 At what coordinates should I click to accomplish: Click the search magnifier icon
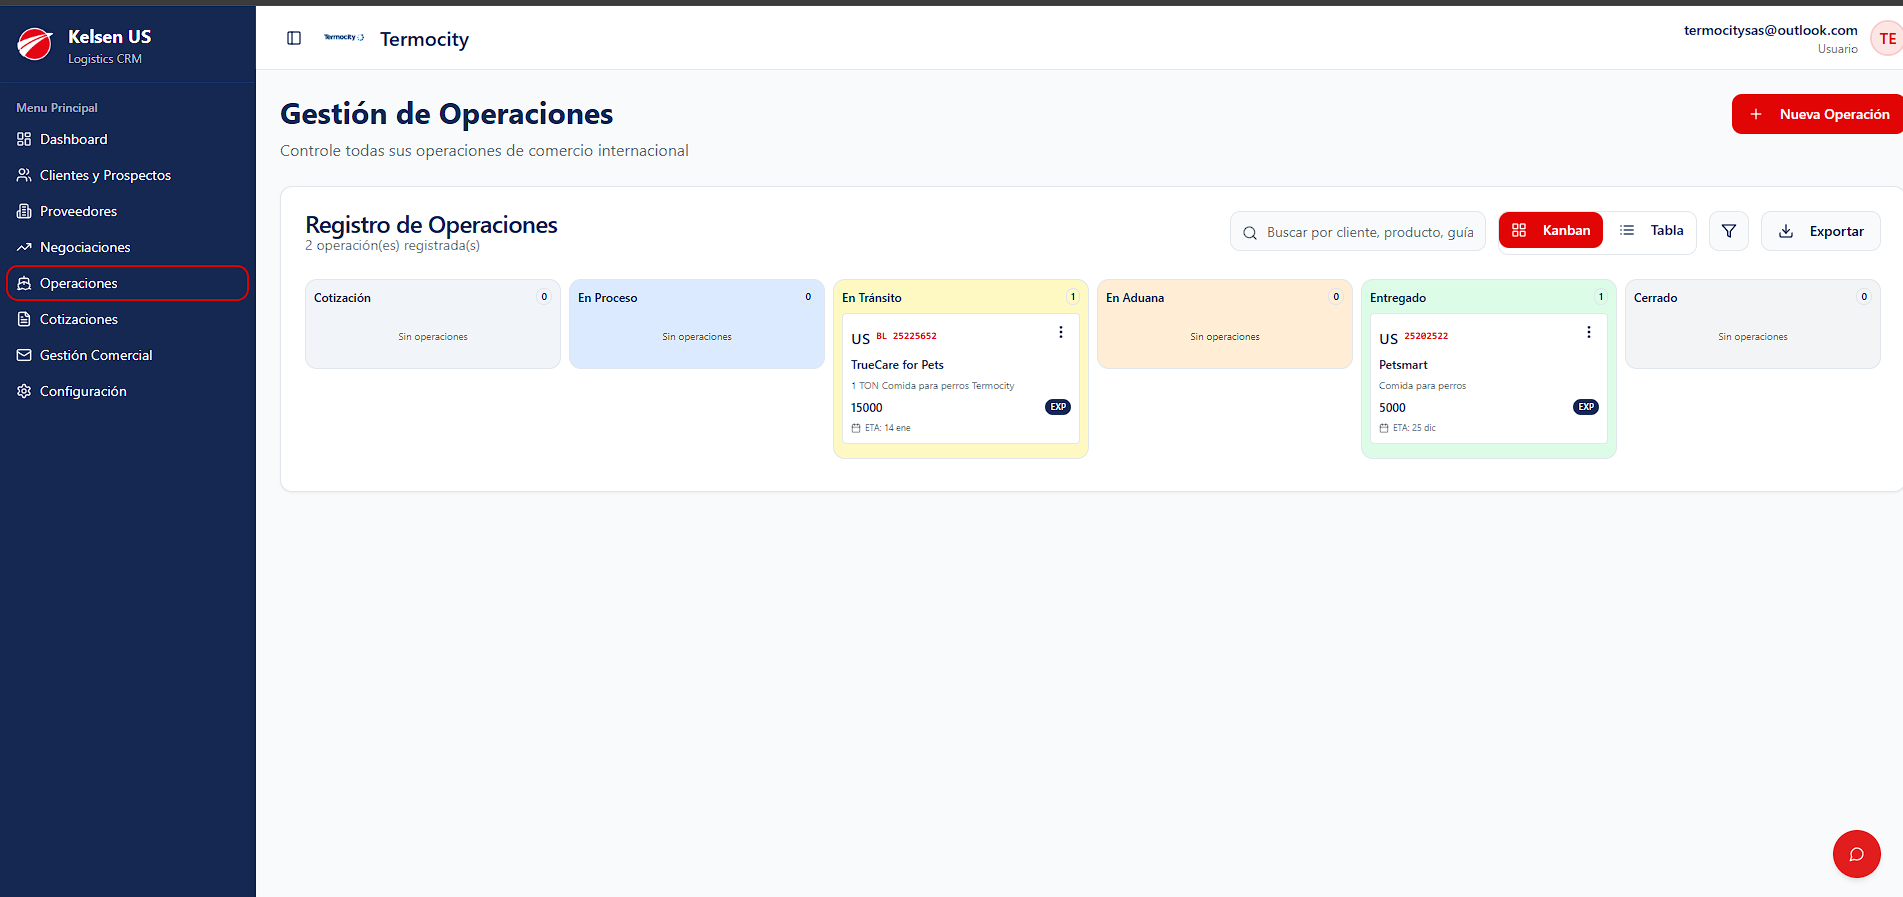pyautogui.click(x=1250, y=233)
